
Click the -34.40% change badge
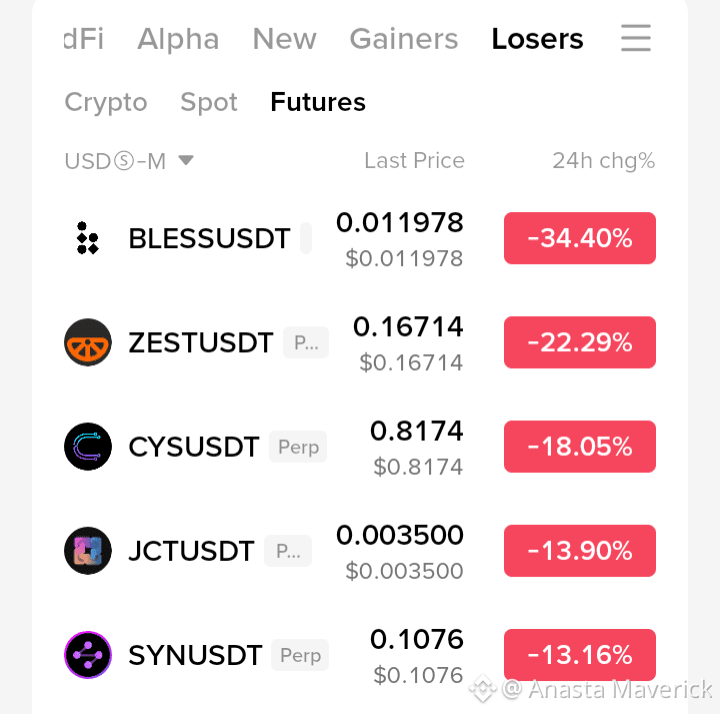click(579, 238)
